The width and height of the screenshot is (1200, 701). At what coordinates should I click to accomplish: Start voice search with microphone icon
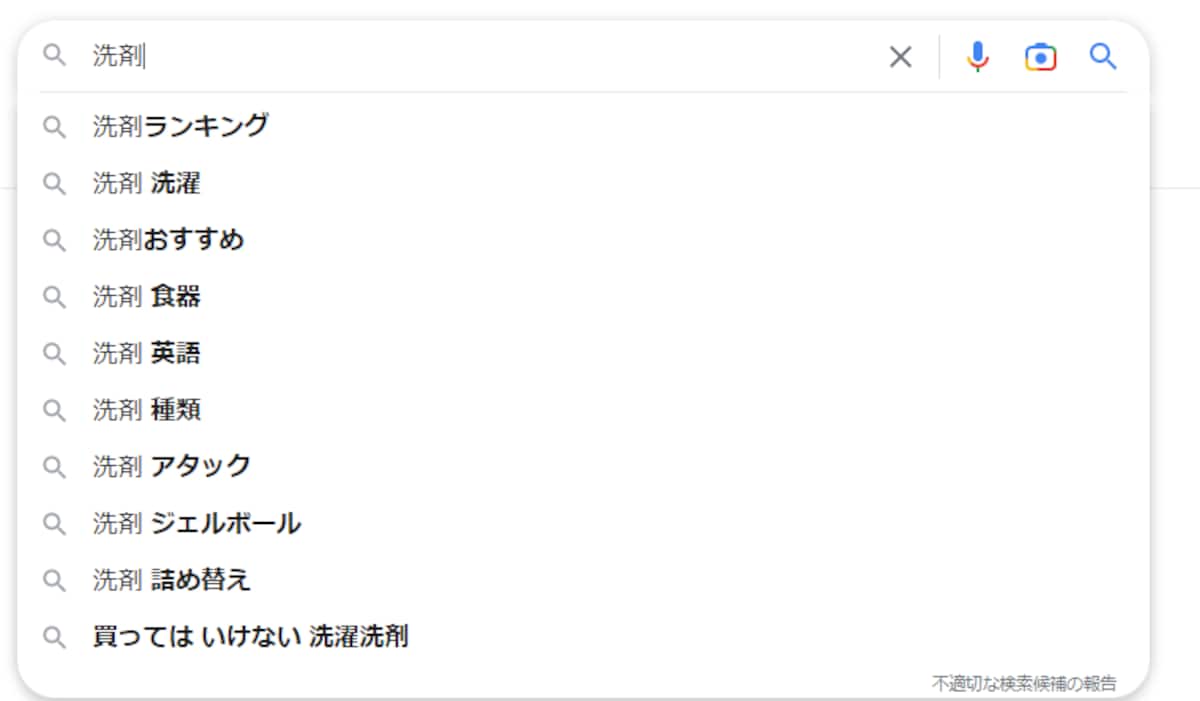(977, 57)
